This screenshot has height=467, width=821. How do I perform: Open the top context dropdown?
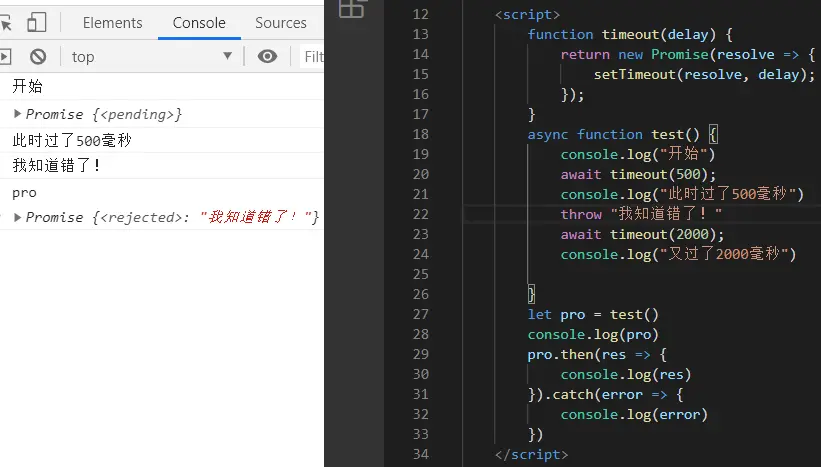pos(152,57)
